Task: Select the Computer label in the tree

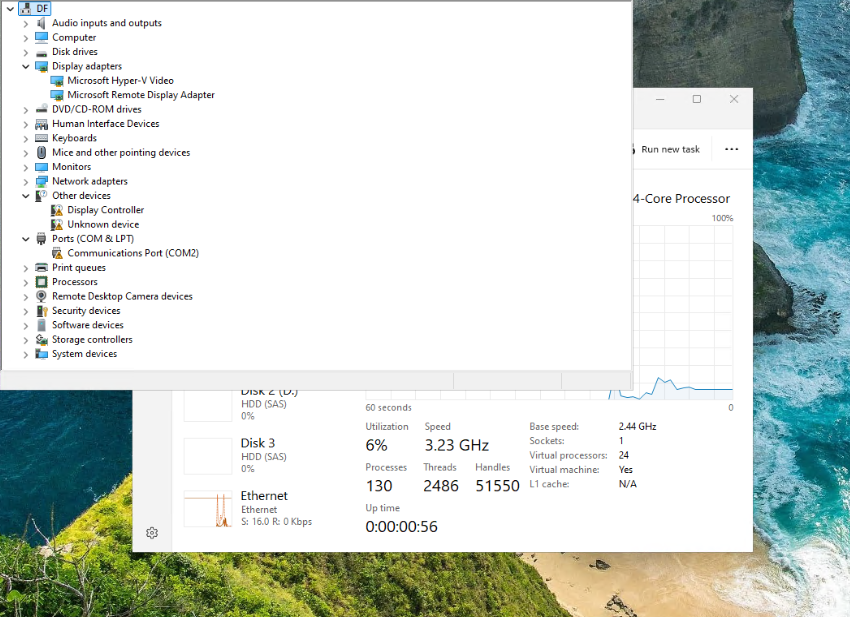Action: 74,37
